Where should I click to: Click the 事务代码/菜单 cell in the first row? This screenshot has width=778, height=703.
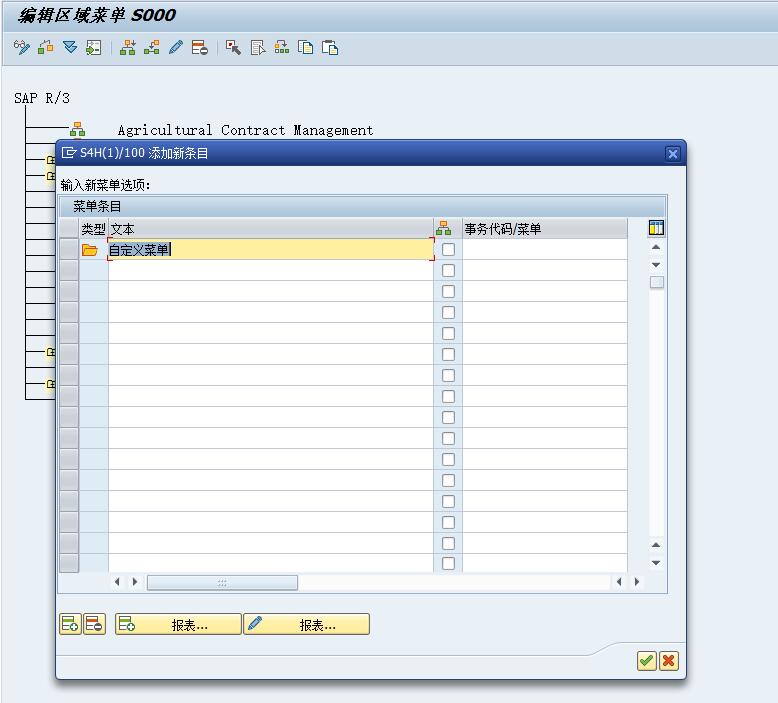[544, 250]
